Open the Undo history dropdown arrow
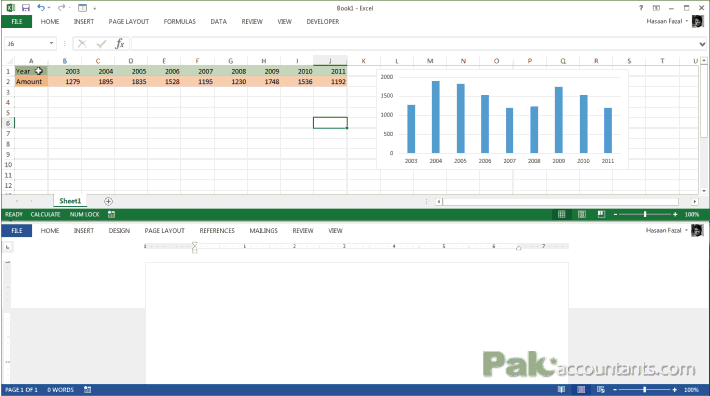The width and height of the screenshot is (710, 396). pyautogui.click(x=49, y=8)
